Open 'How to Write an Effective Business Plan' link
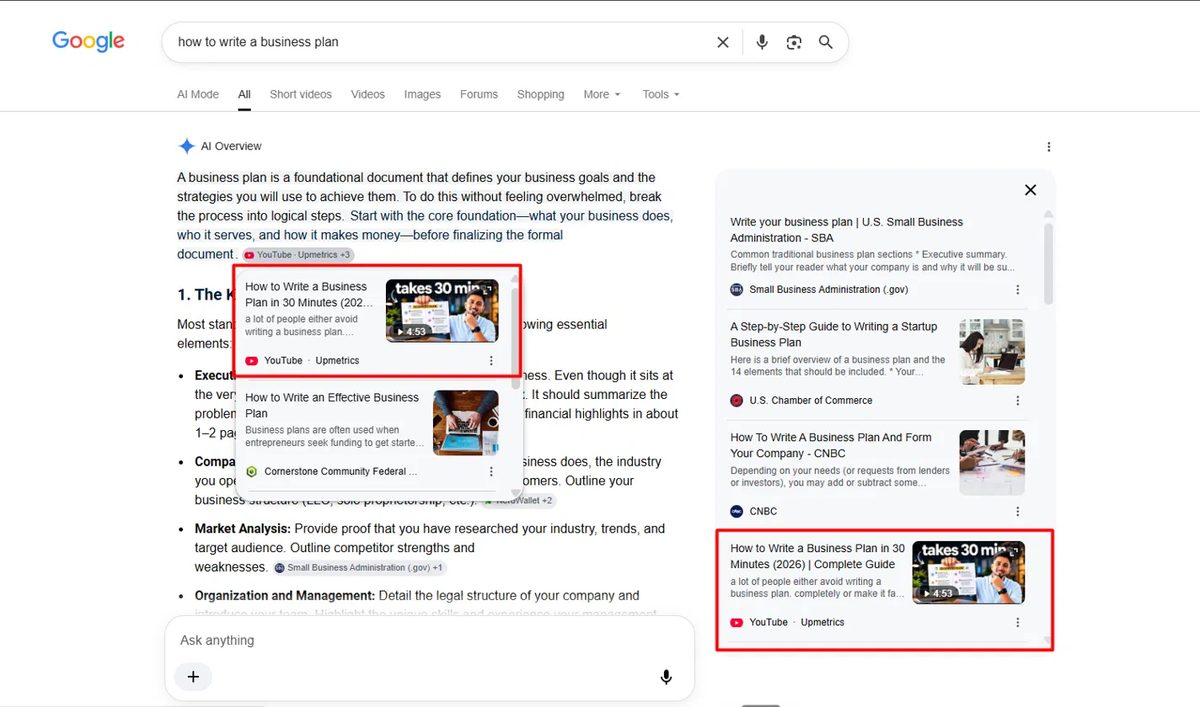1200x707 pixels. [332, 405]
